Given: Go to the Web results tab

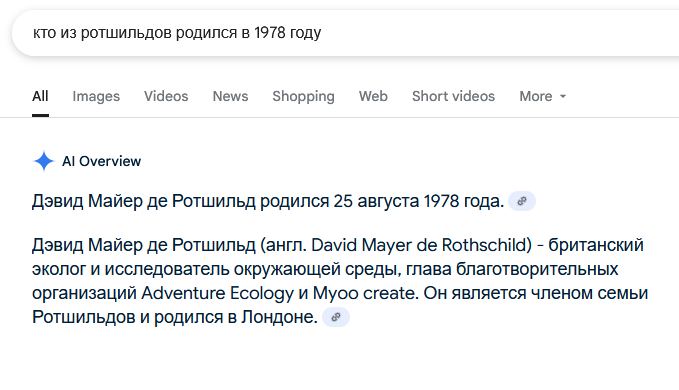Looking at the screenshot, I should (373, 96).
